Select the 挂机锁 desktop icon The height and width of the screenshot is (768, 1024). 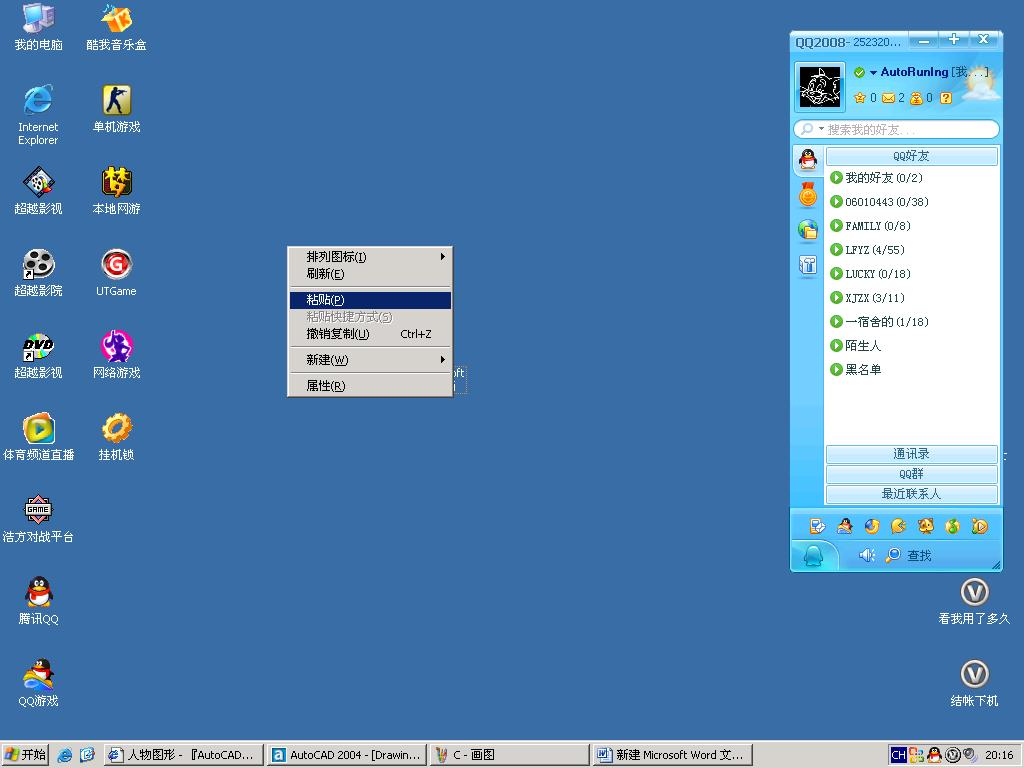116,436
